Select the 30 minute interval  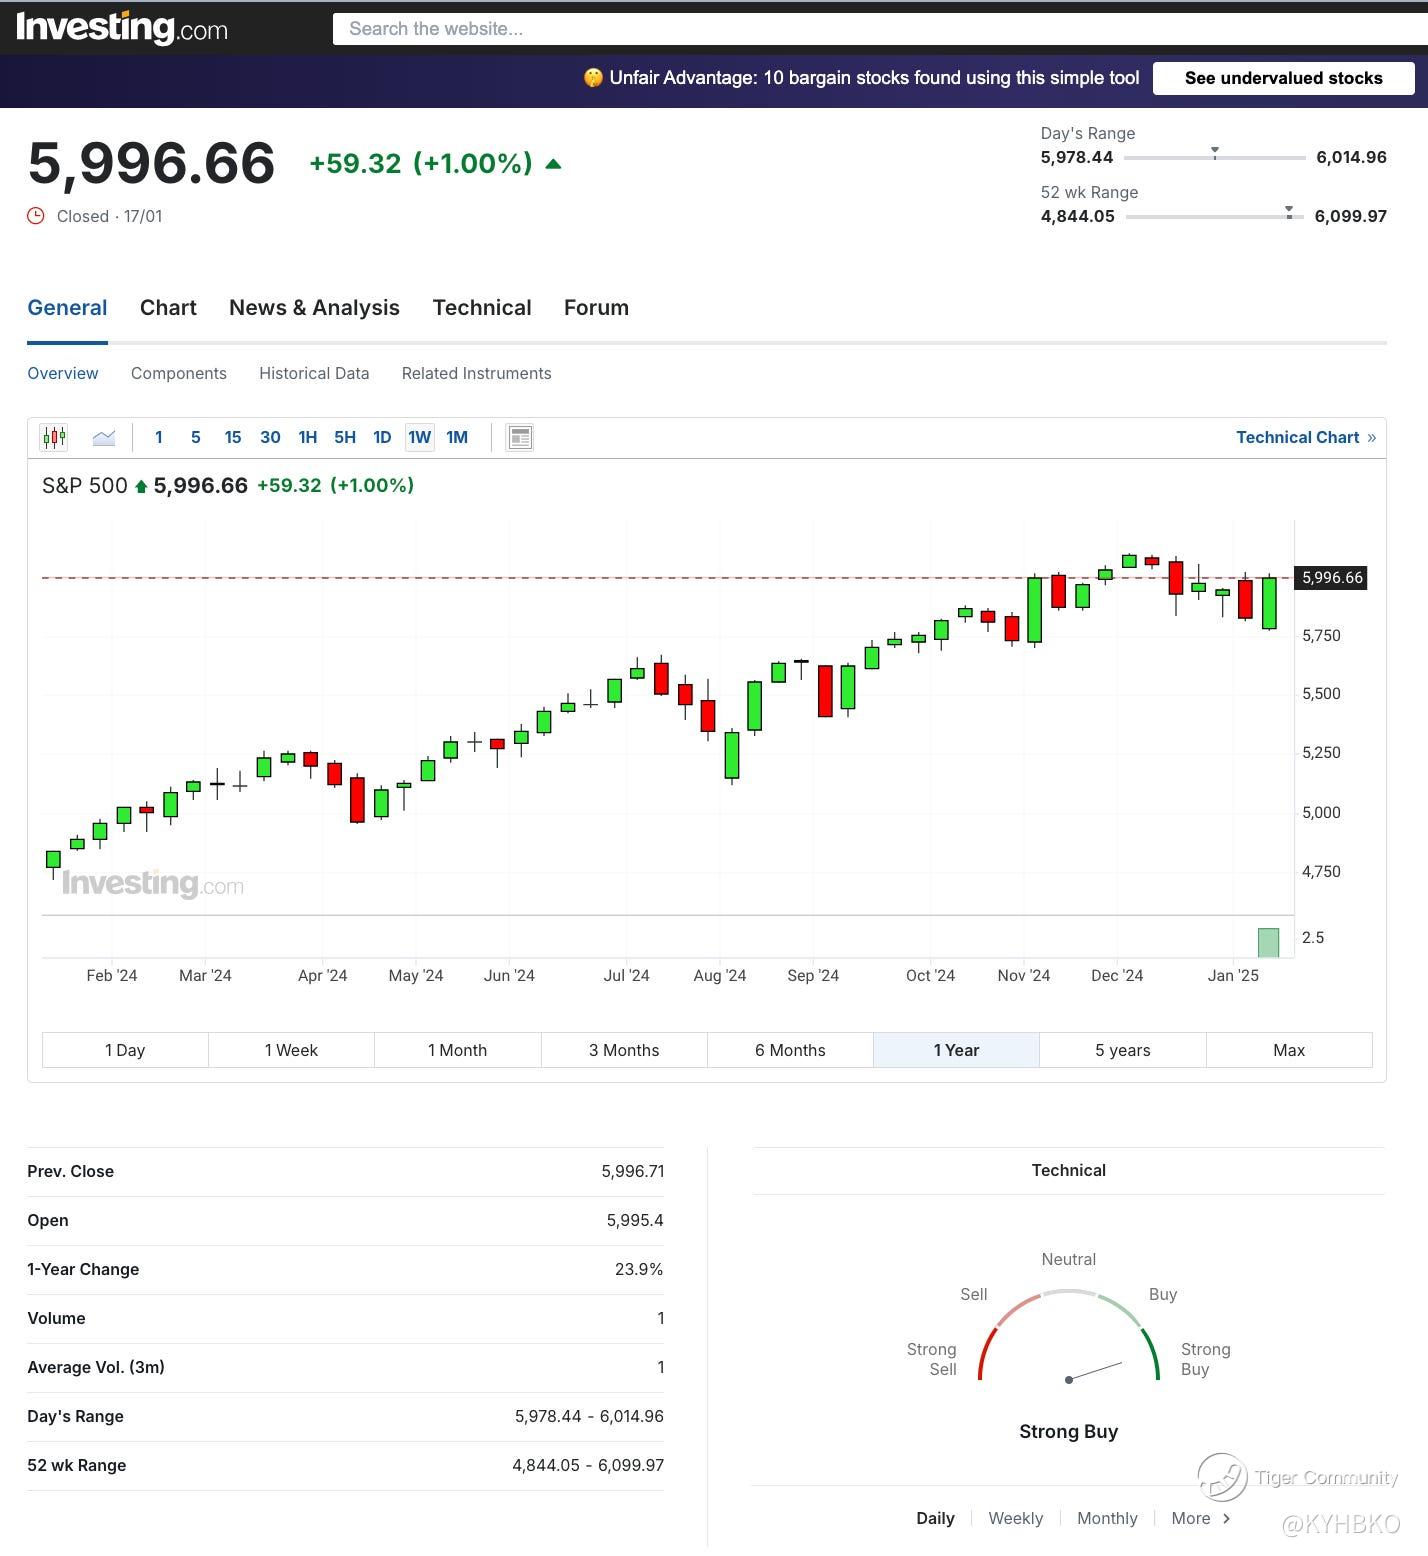270,437
